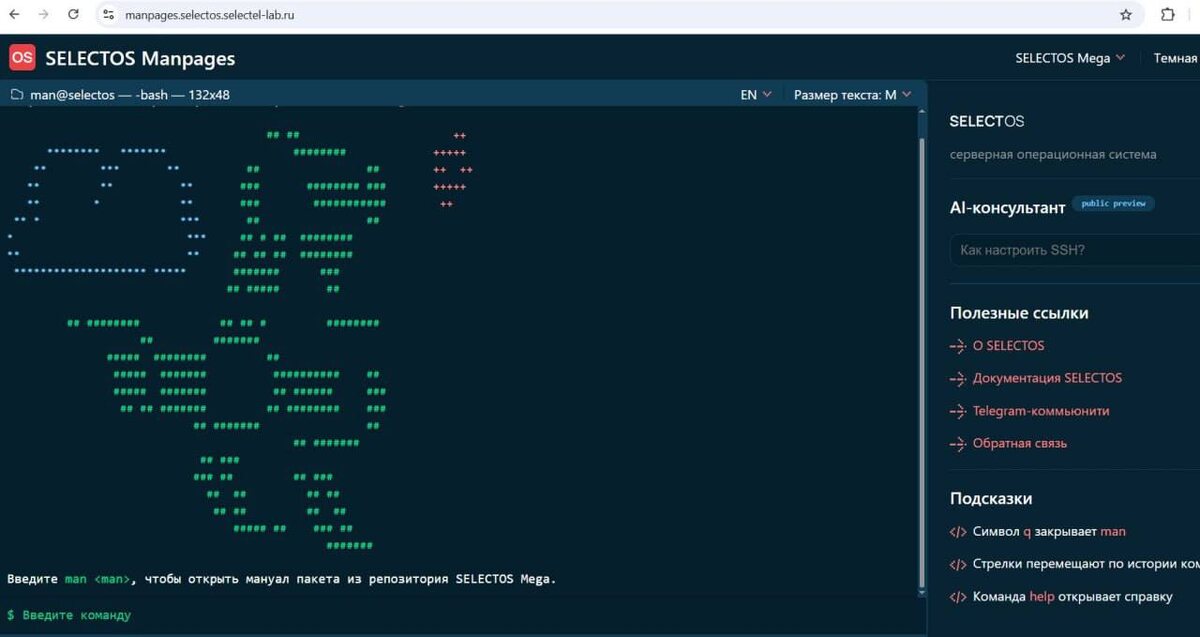Open the Размер текста: M dropdown
The image size is (1200, 637).
coord(853,95)
